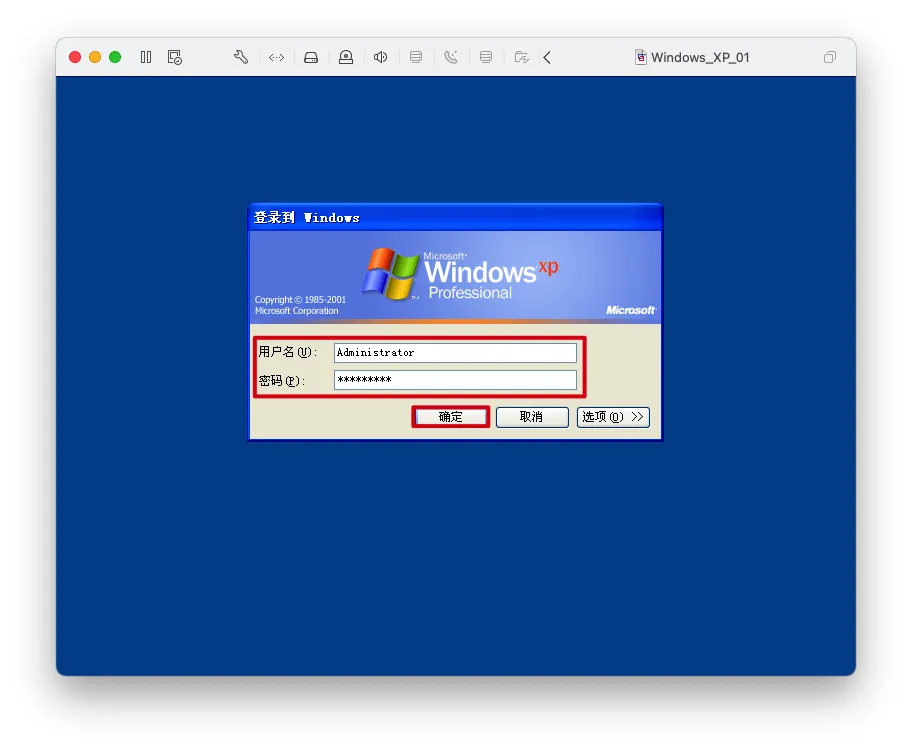
Task: Click the greyed device icon after speaker
Action: click(416, 57)
